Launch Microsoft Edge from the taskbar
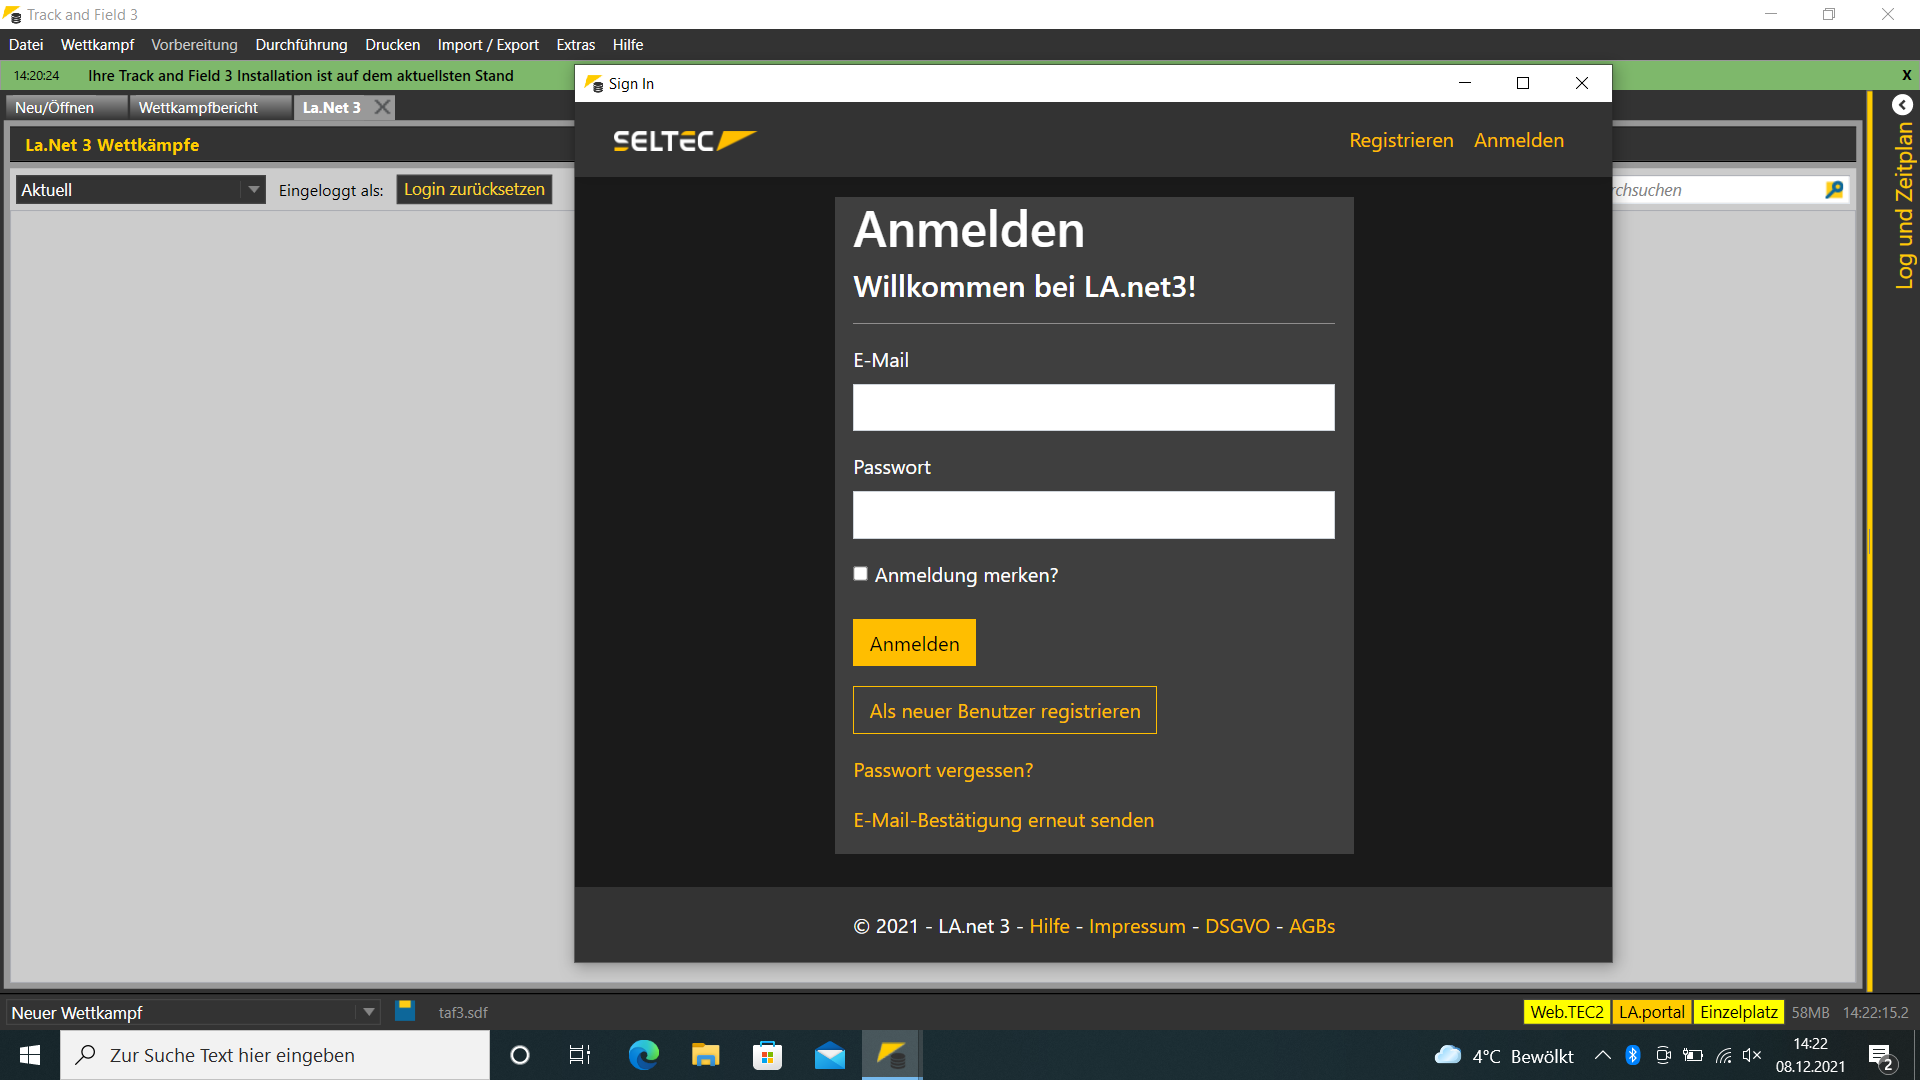 point(643,1055)
